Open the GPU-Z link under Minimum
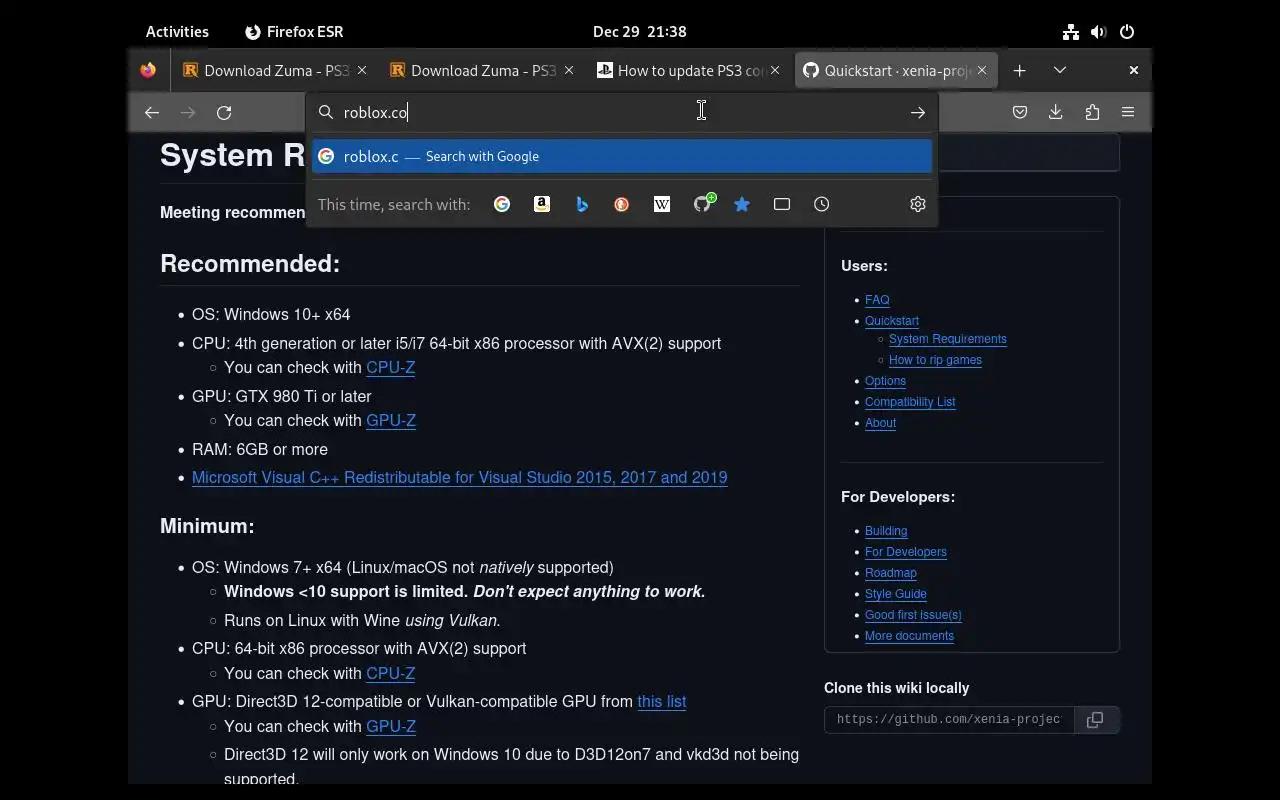This screenshot has height=800, width=1280. coord(391,727)
